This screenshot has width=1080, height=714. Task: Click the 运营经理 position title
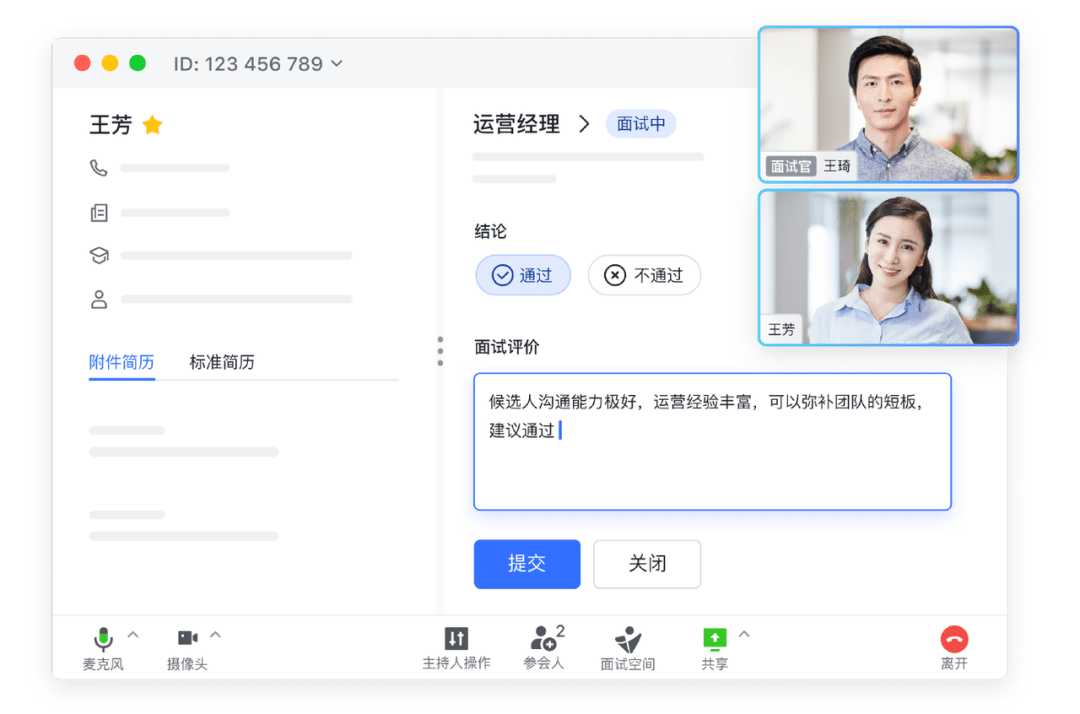(x=517, y=124)
